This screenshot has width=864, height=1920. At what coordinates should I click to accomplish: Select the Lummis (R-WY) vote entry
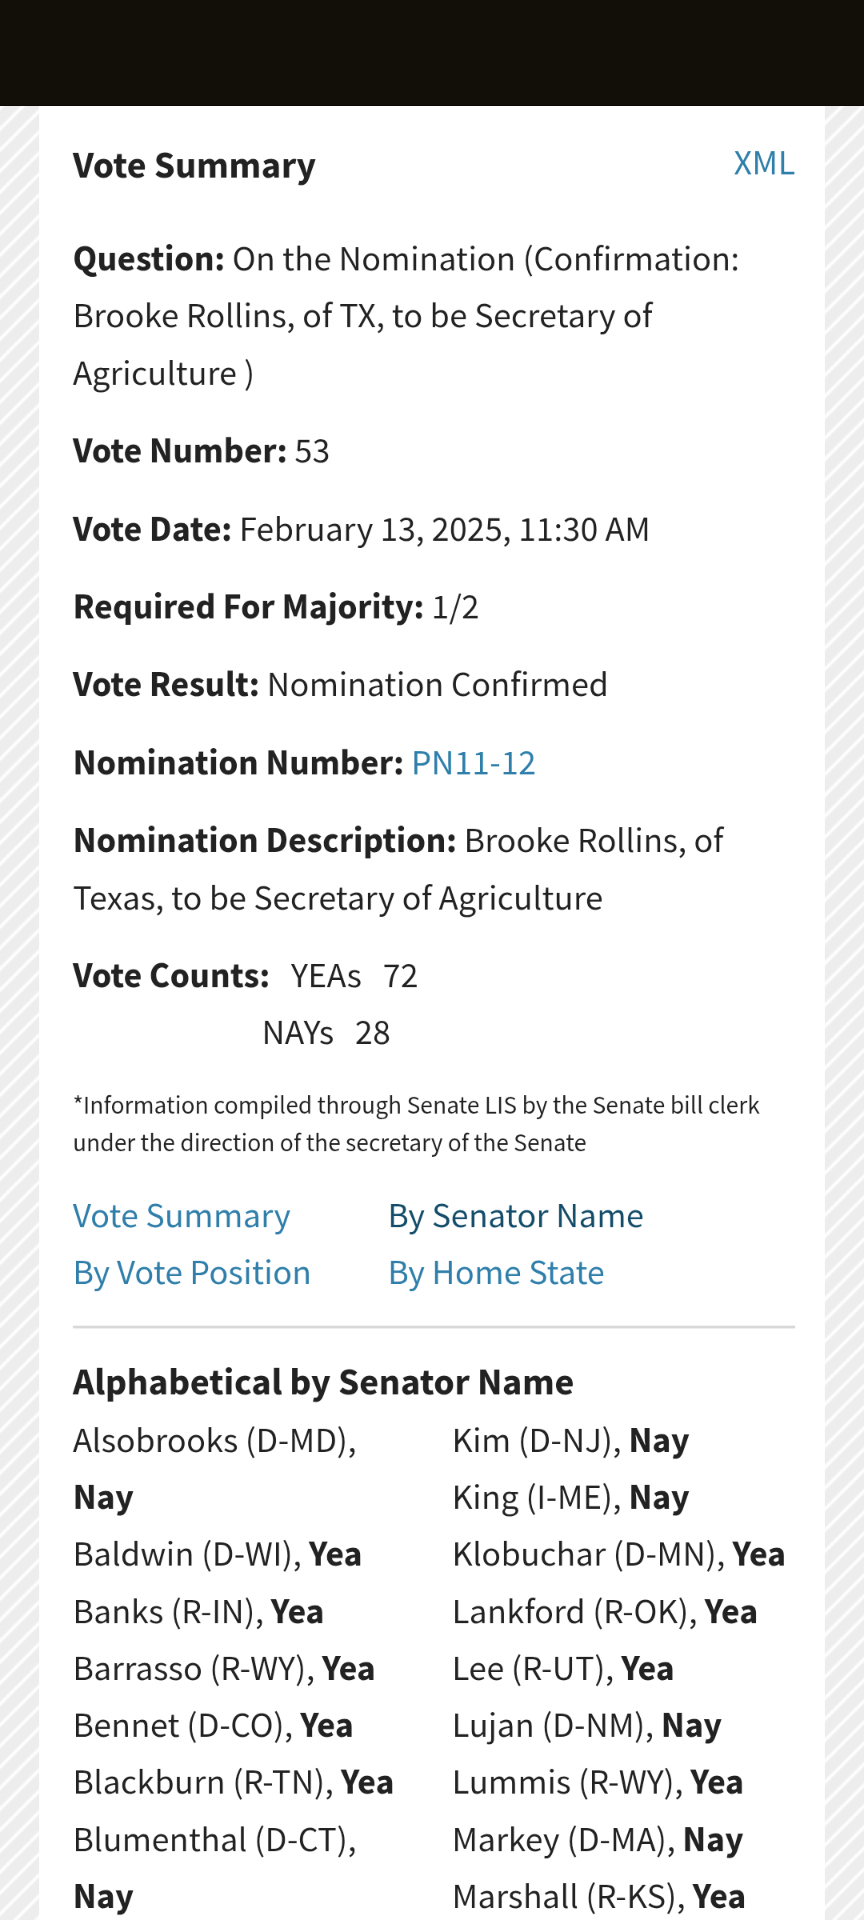(x=597, y=1783)
